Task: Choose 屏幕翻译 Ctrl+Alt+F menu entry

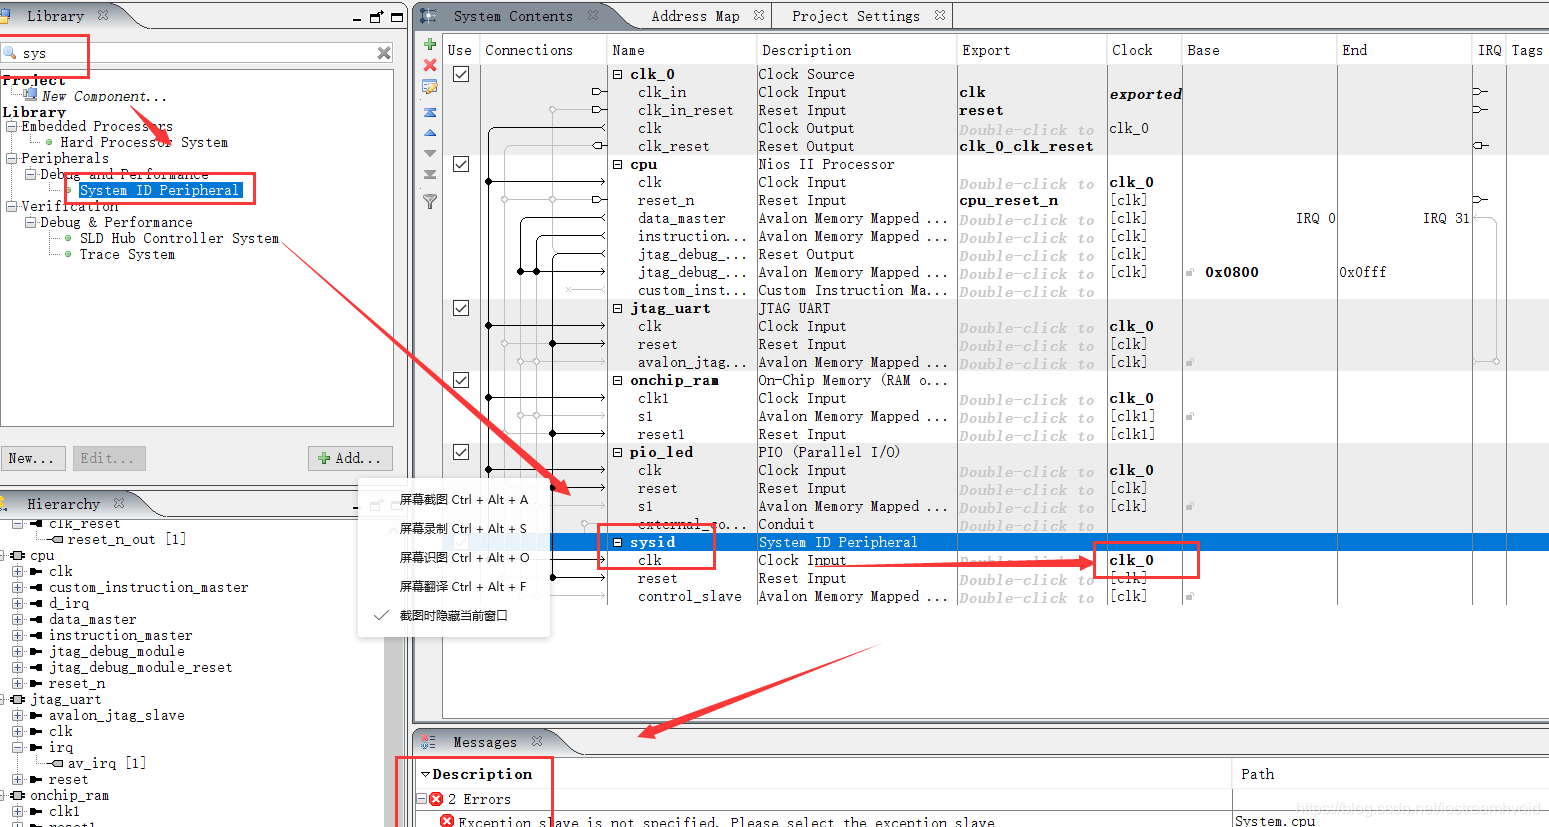Action: [463, 586]
